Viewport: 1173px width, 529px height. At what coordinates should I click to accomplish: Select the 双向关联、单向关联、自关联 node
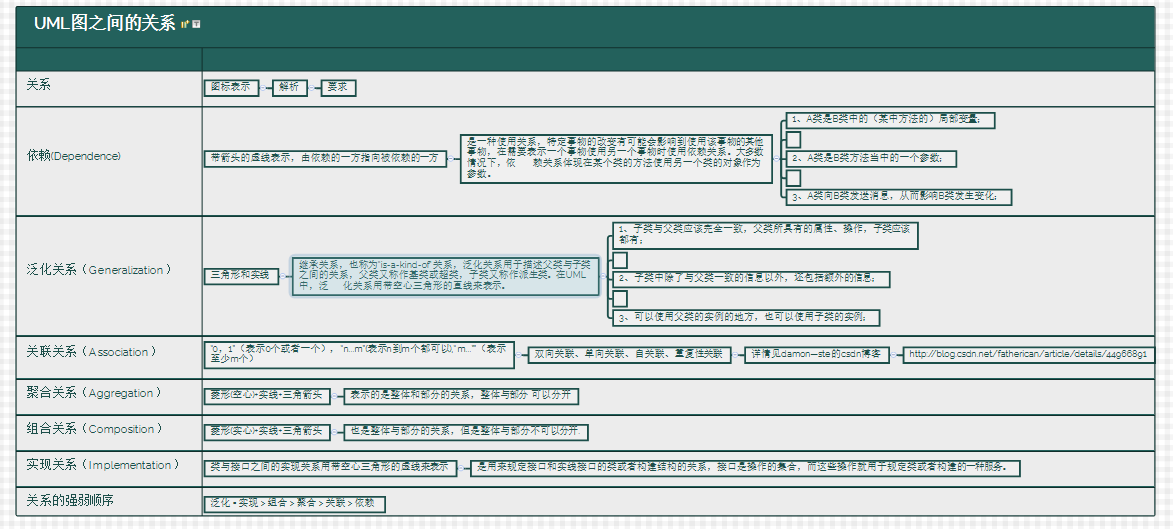629,355
